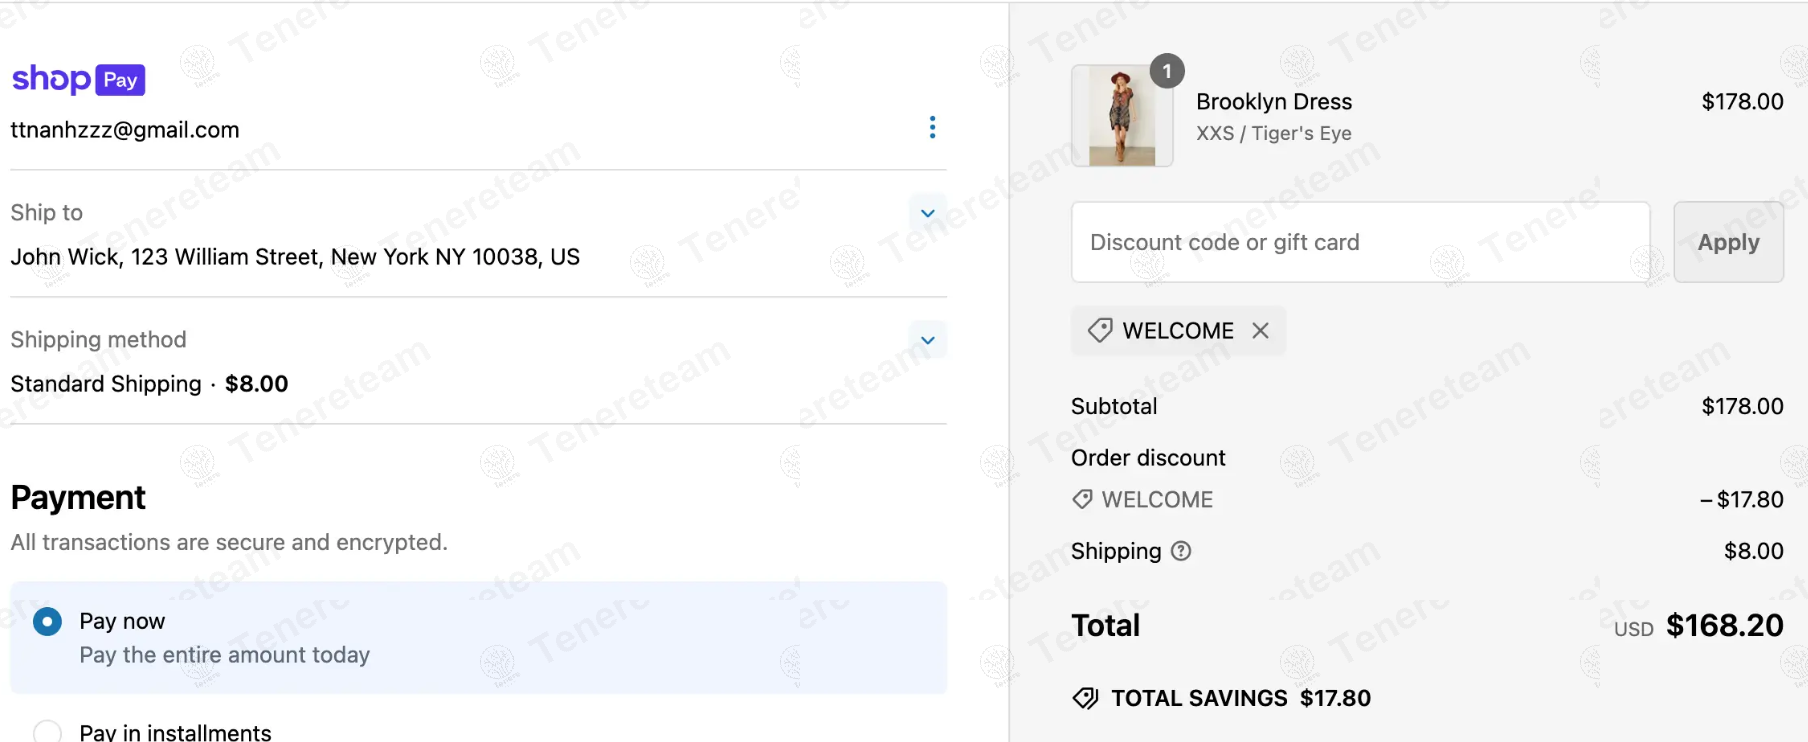
Task: Expand the Shipping method section
Action: coord(927,340)
